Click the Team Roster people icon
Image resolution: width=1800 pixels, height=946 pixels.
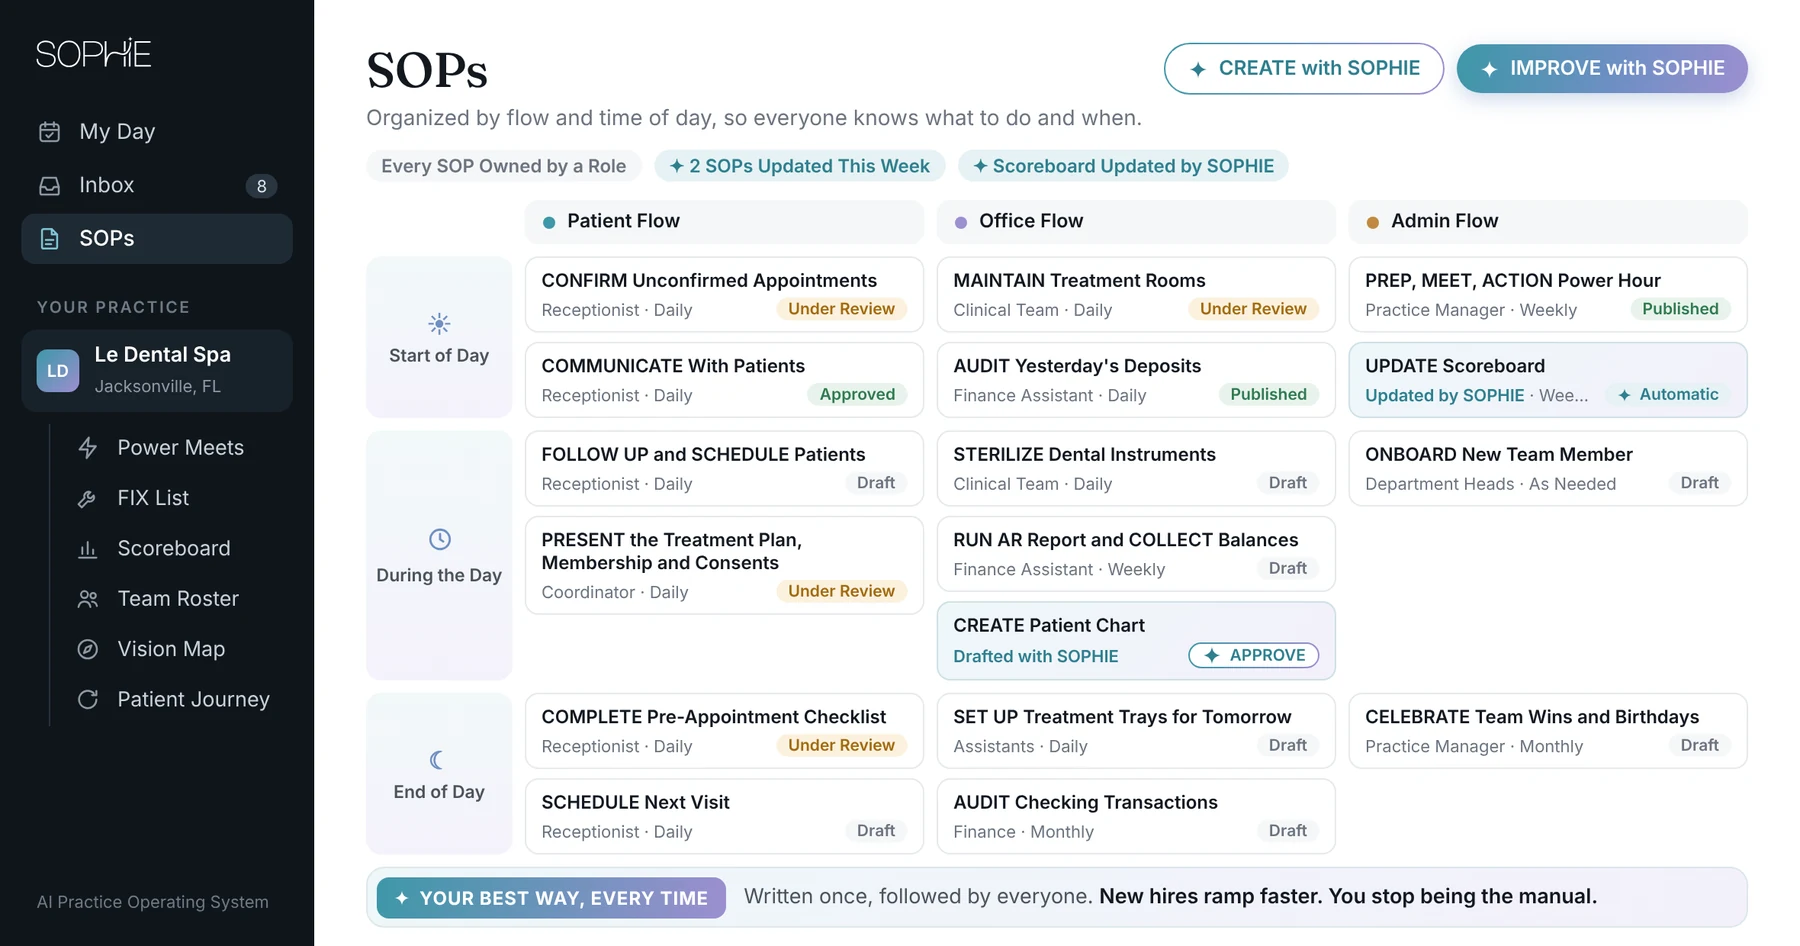(88, 599)
